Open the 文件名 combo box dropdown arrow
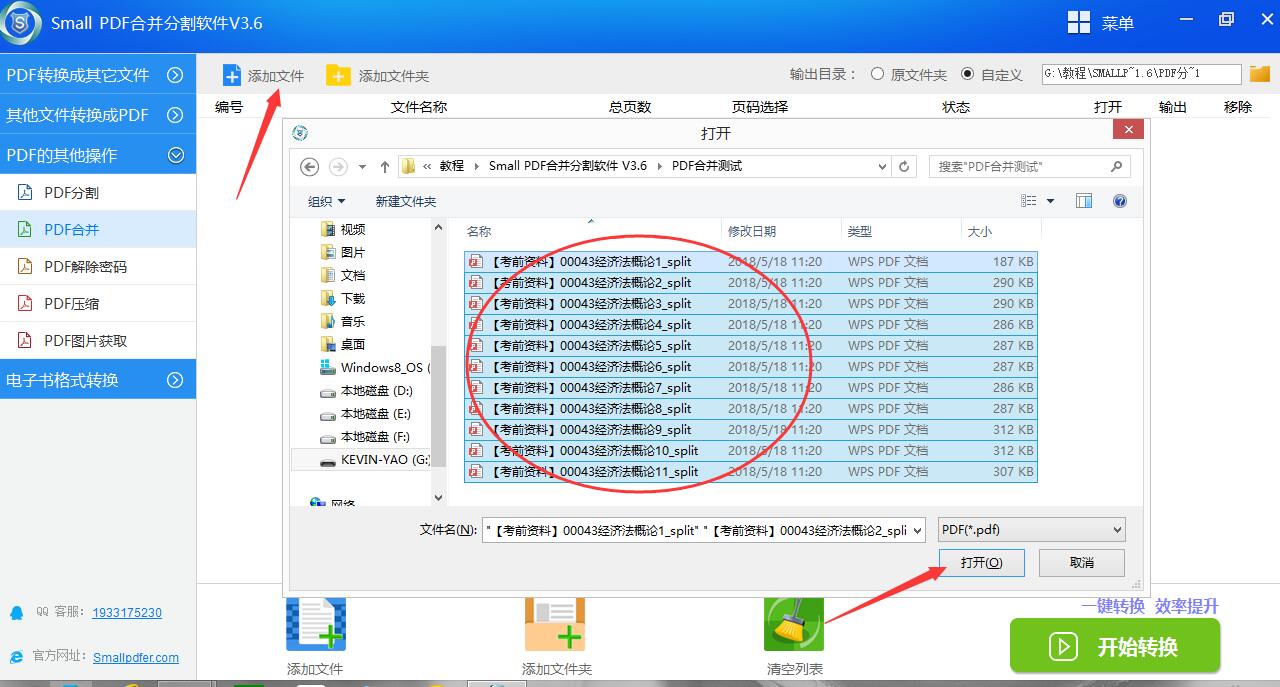The image size is (1280, 687). pos(917,530)
